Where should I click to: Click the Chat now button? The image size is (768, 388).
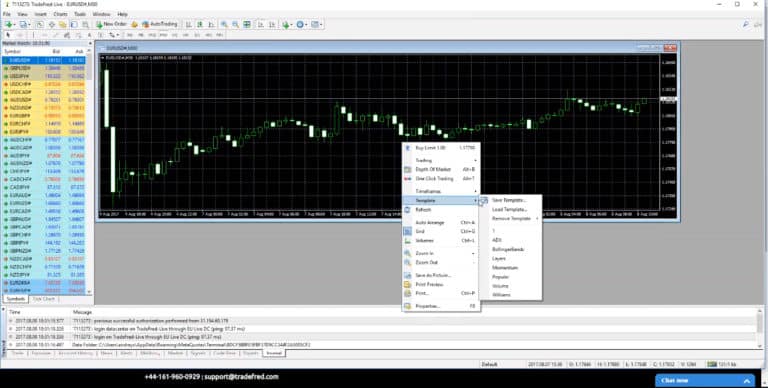click(x=705, y=381)
